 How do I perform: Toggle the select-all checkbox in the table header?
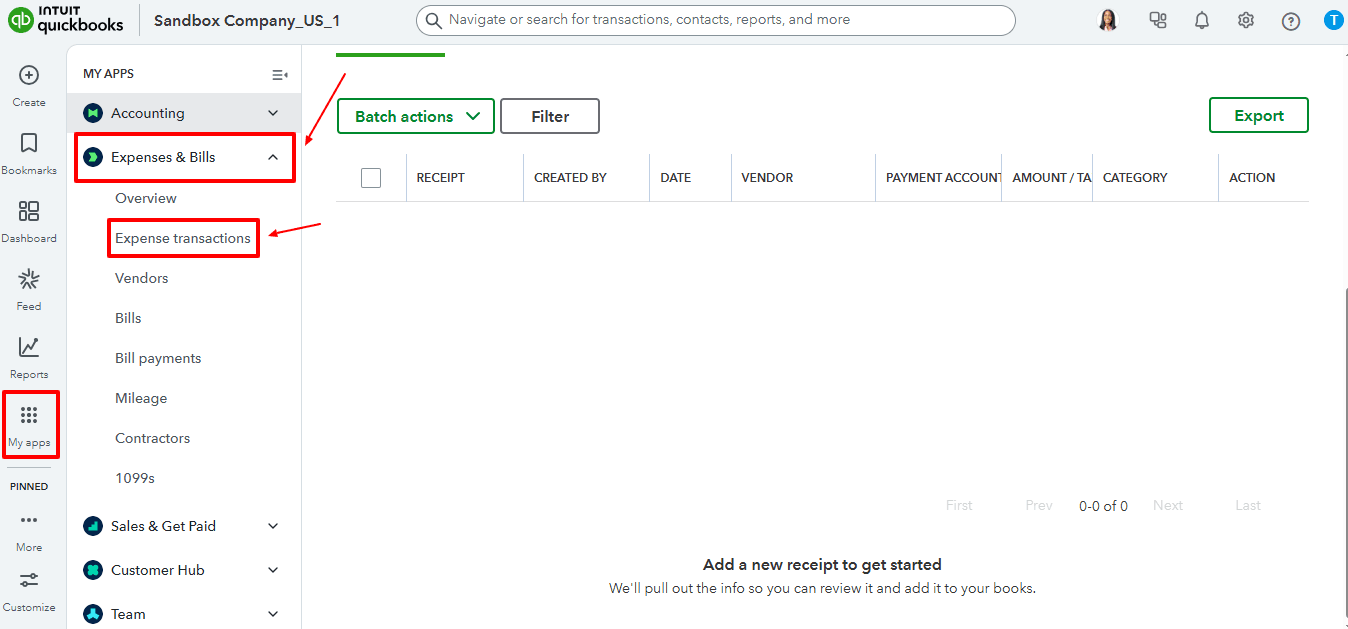click(370, 177)
